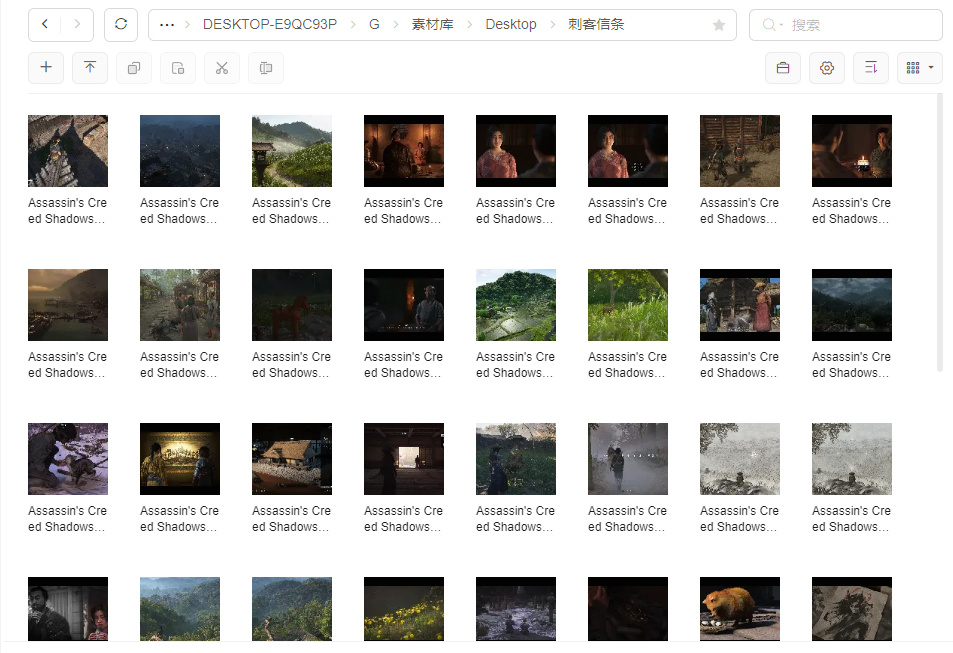
Task: Open the Desktop breadcrumb folder
Action: point(511,24)
